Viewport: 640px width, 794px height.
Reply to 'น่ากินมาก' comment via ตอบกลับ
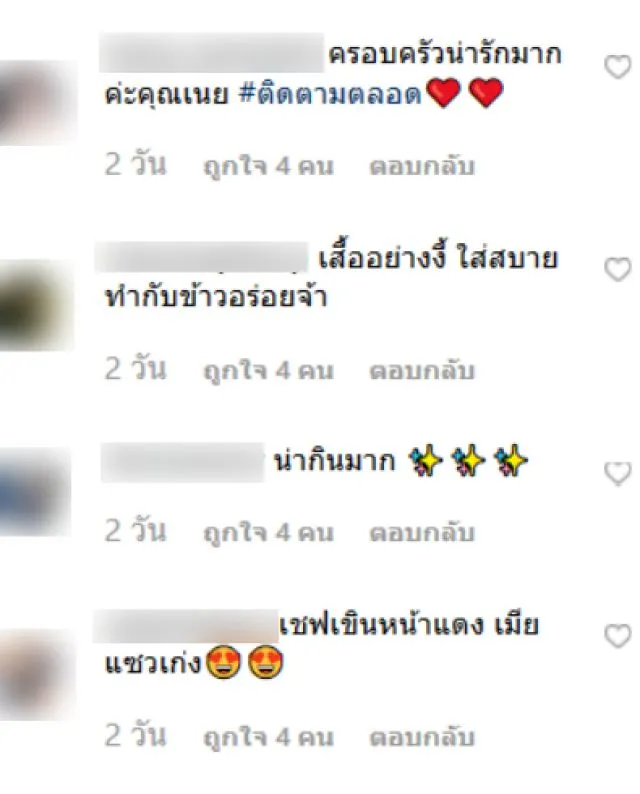coord(422,533)
